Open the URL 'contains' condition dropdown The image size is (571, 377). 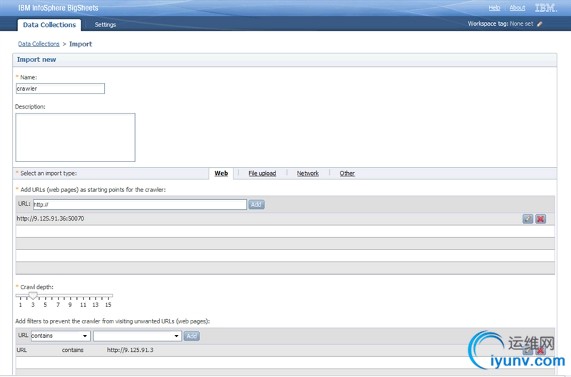(60, 336)
